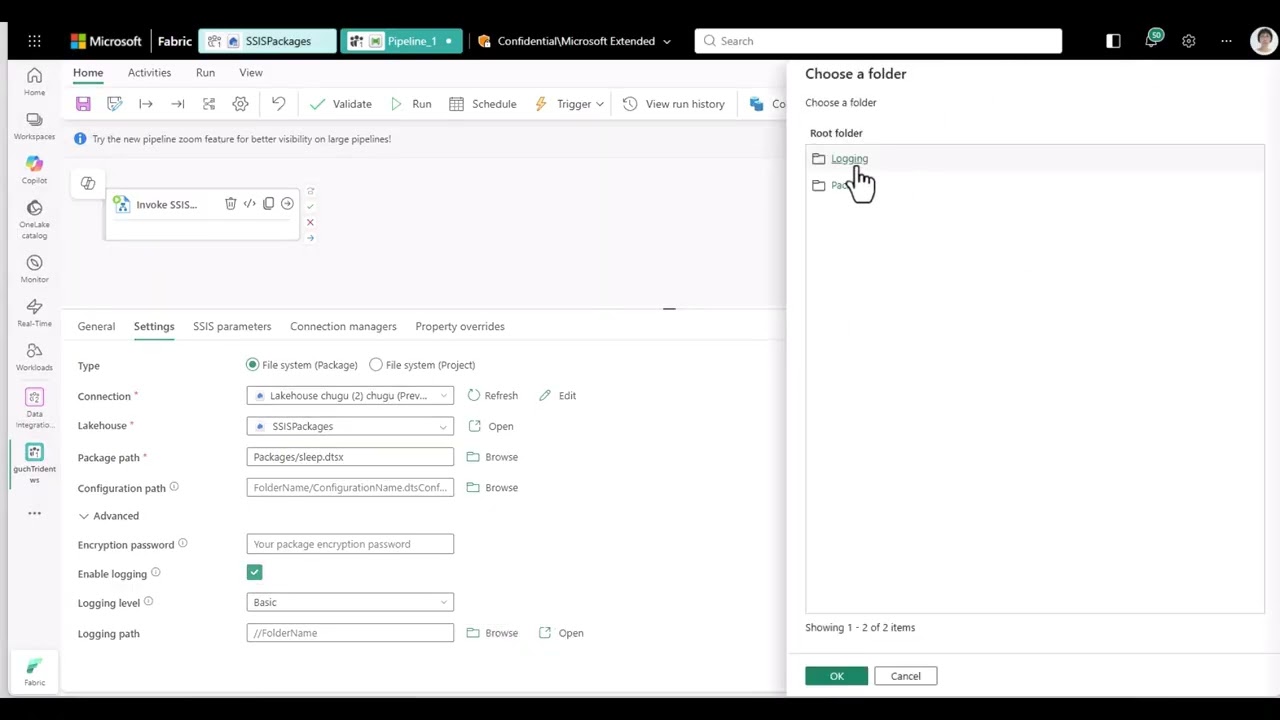Open the Logging level dropdown

coord(350,602)
